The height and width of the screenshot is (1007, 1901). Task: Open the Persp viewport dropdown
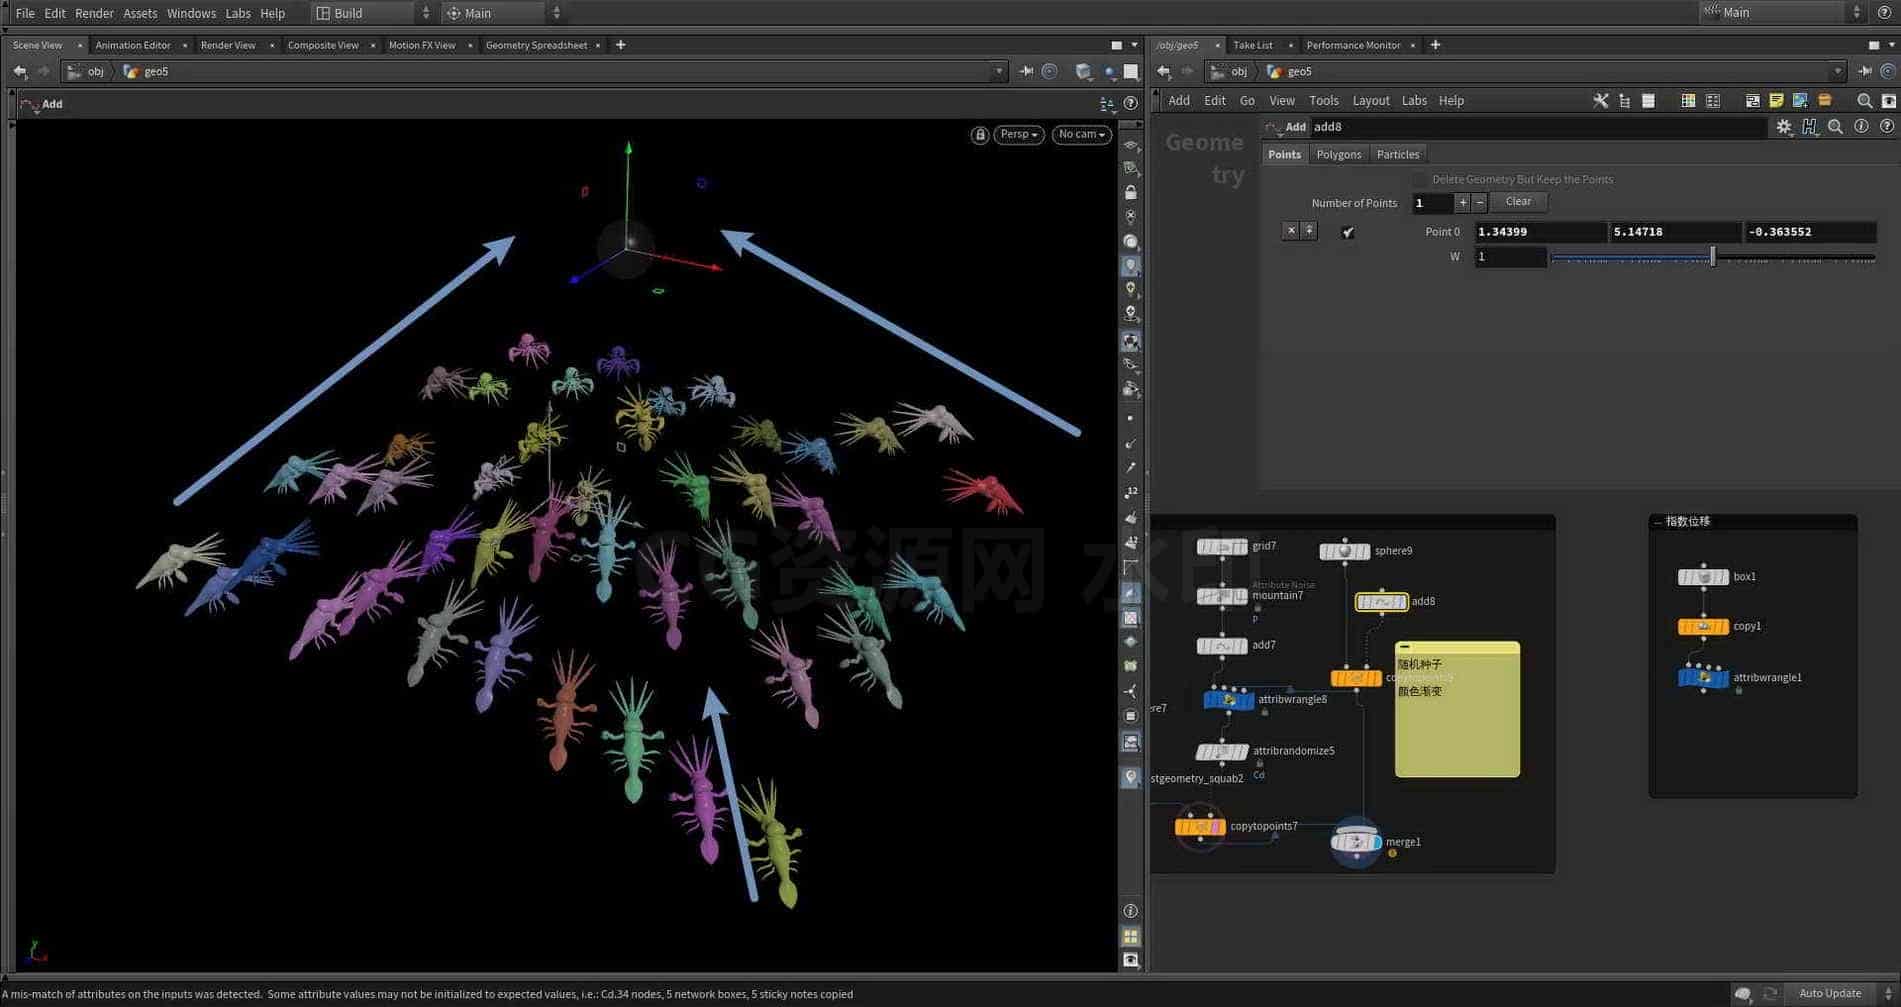1019,134
